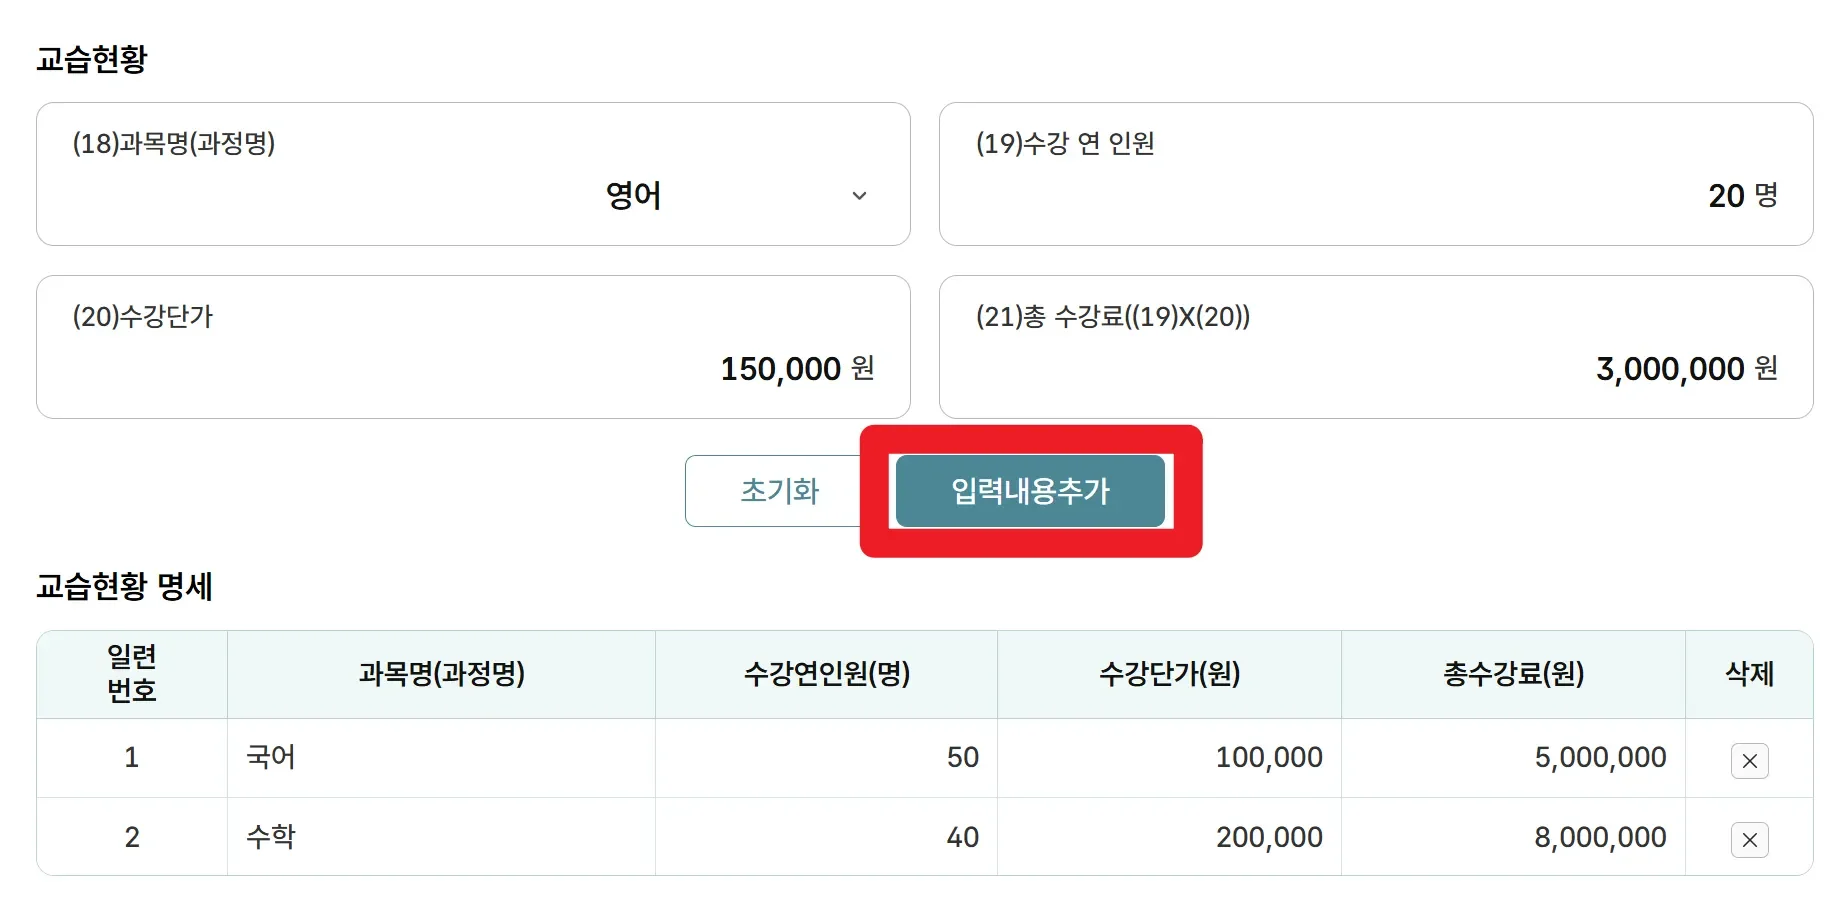Image resolution: width=1842 pixels, height=918 pixels.
Task: Click the 교습현황 명세 section heading
Action: pos(125,586)
